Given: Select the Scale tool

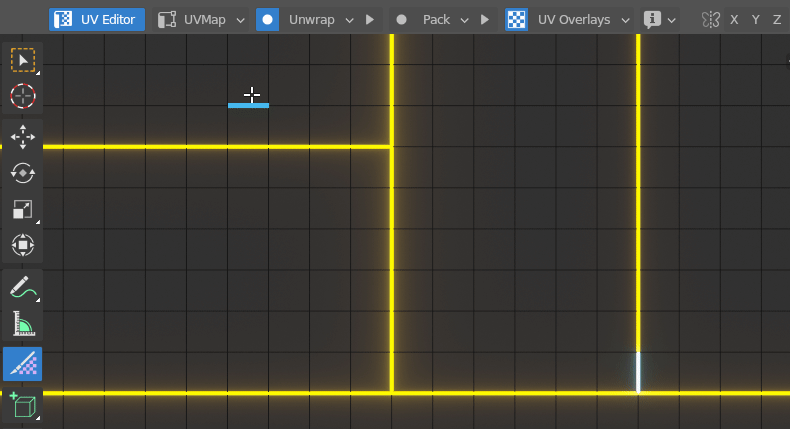Looking at the screenshot, I should [23, 209].
